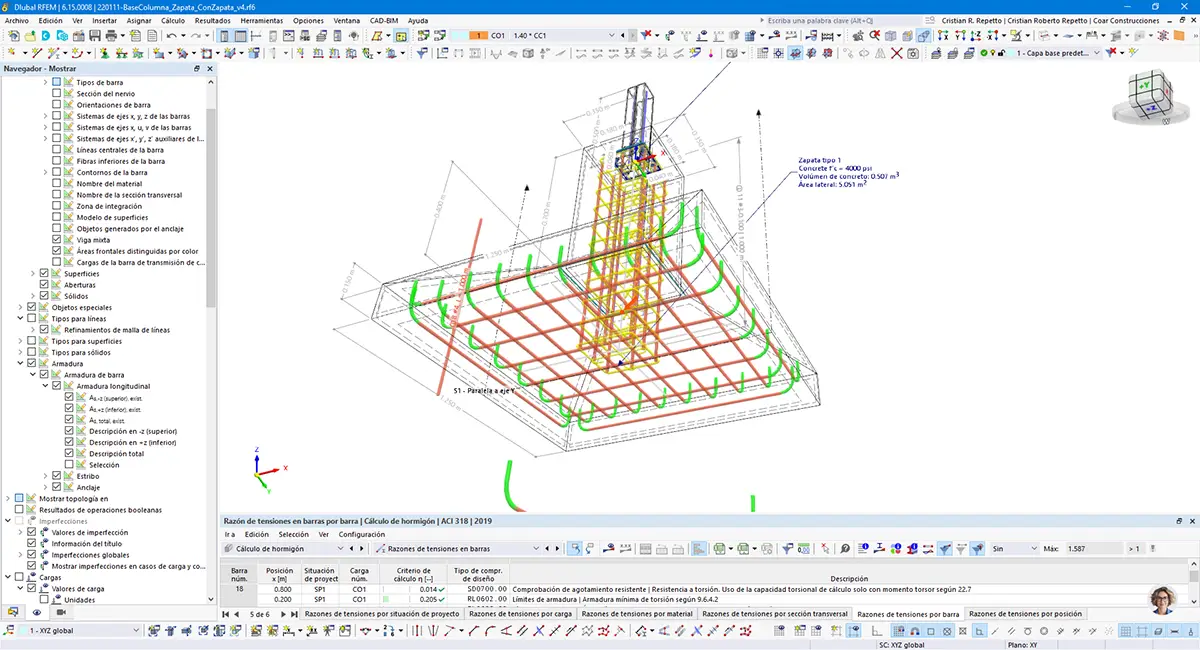1200x650 pixels.
Task: Open the Insertar menu
Action: point(104,20)
